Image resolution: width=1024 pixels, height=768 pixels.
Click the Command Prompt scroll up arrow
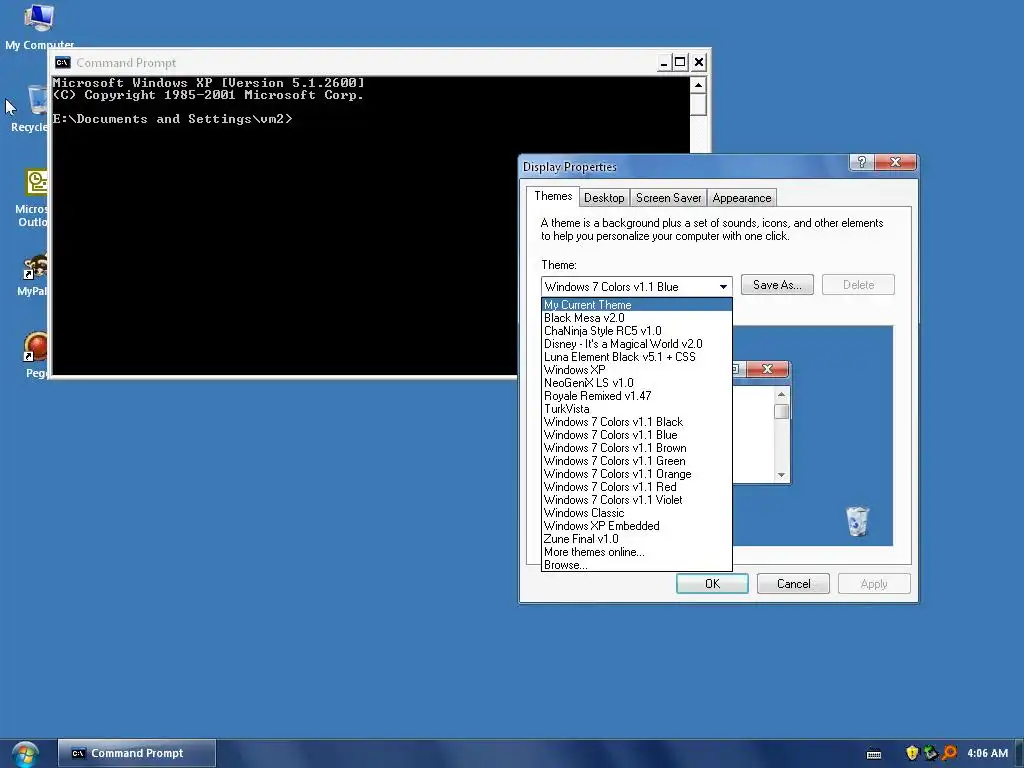698,85
